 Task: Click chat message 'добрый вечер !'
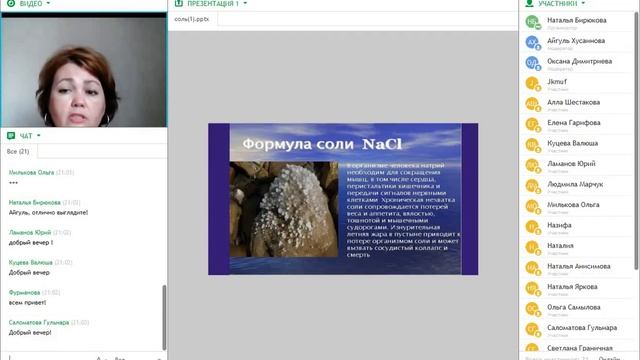point(31,242)
